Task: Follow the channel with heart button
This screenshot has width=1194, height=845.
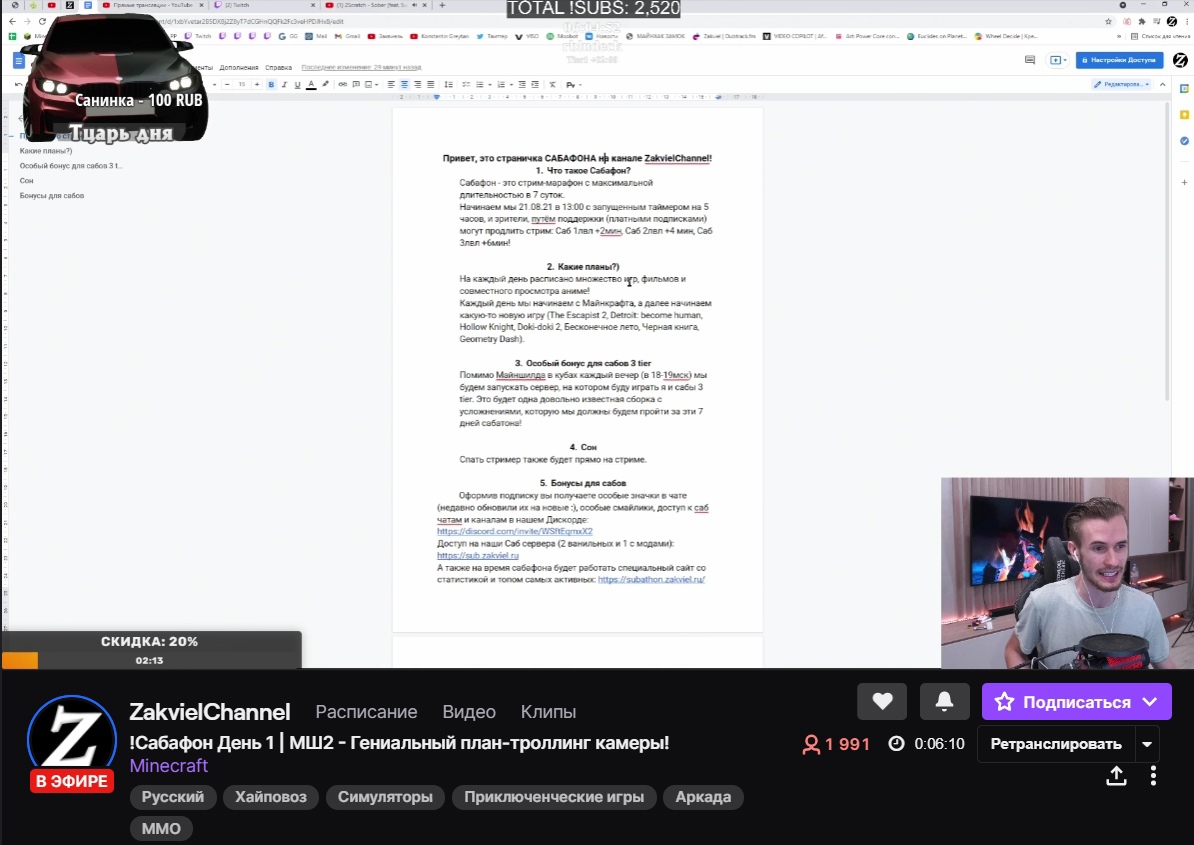Action: coord(882,701)
